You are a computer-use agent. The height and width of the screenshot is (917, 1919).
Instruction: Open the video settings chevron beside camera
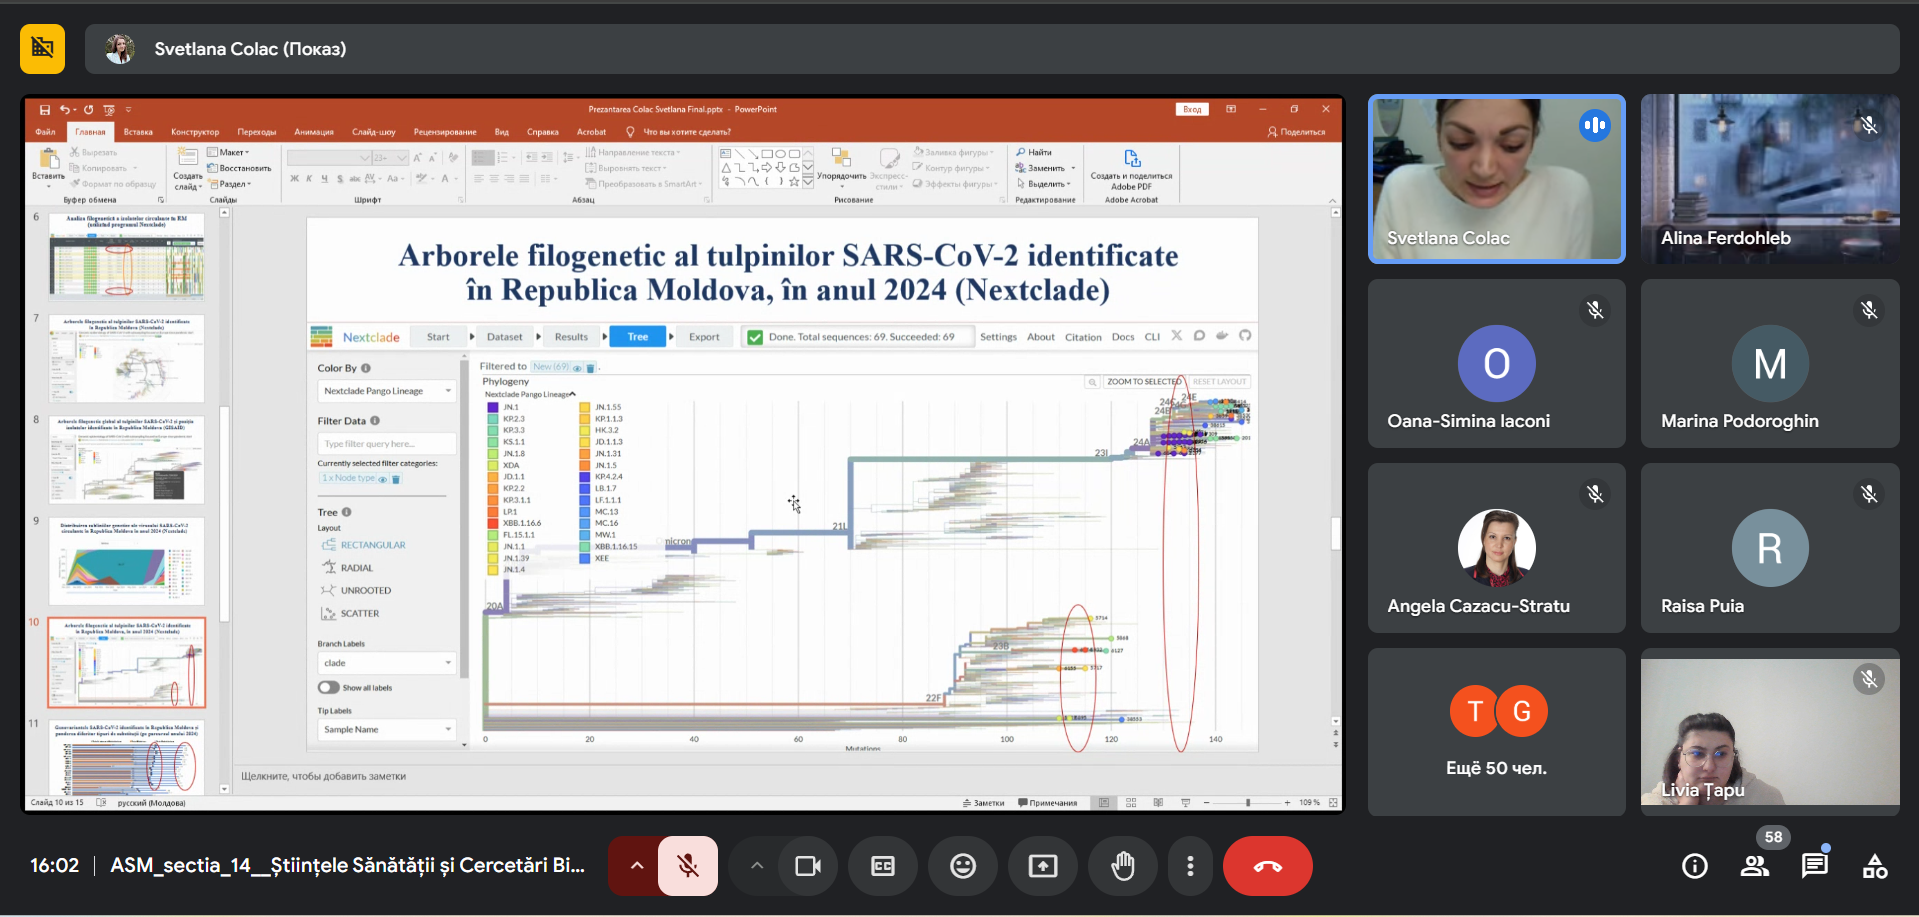coord(757,866)
